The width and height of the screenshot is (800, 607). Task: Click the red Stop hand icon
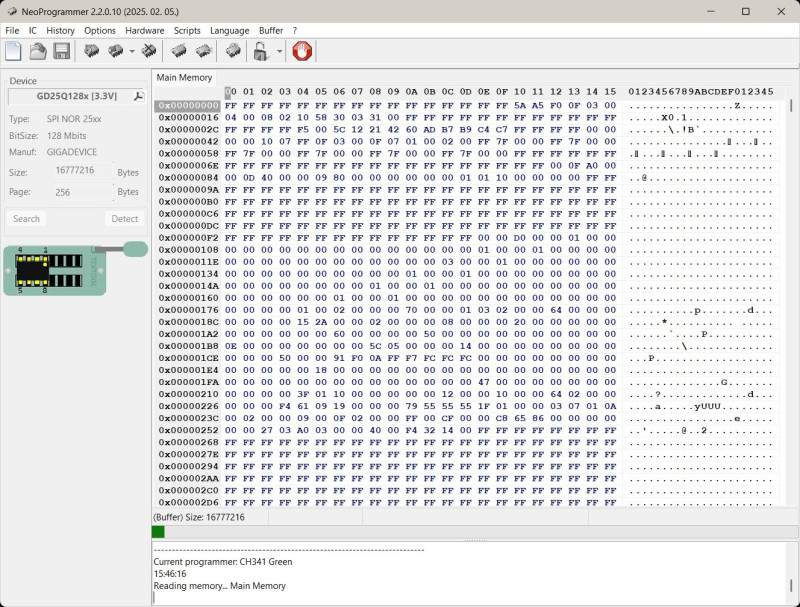pos(302,51)
